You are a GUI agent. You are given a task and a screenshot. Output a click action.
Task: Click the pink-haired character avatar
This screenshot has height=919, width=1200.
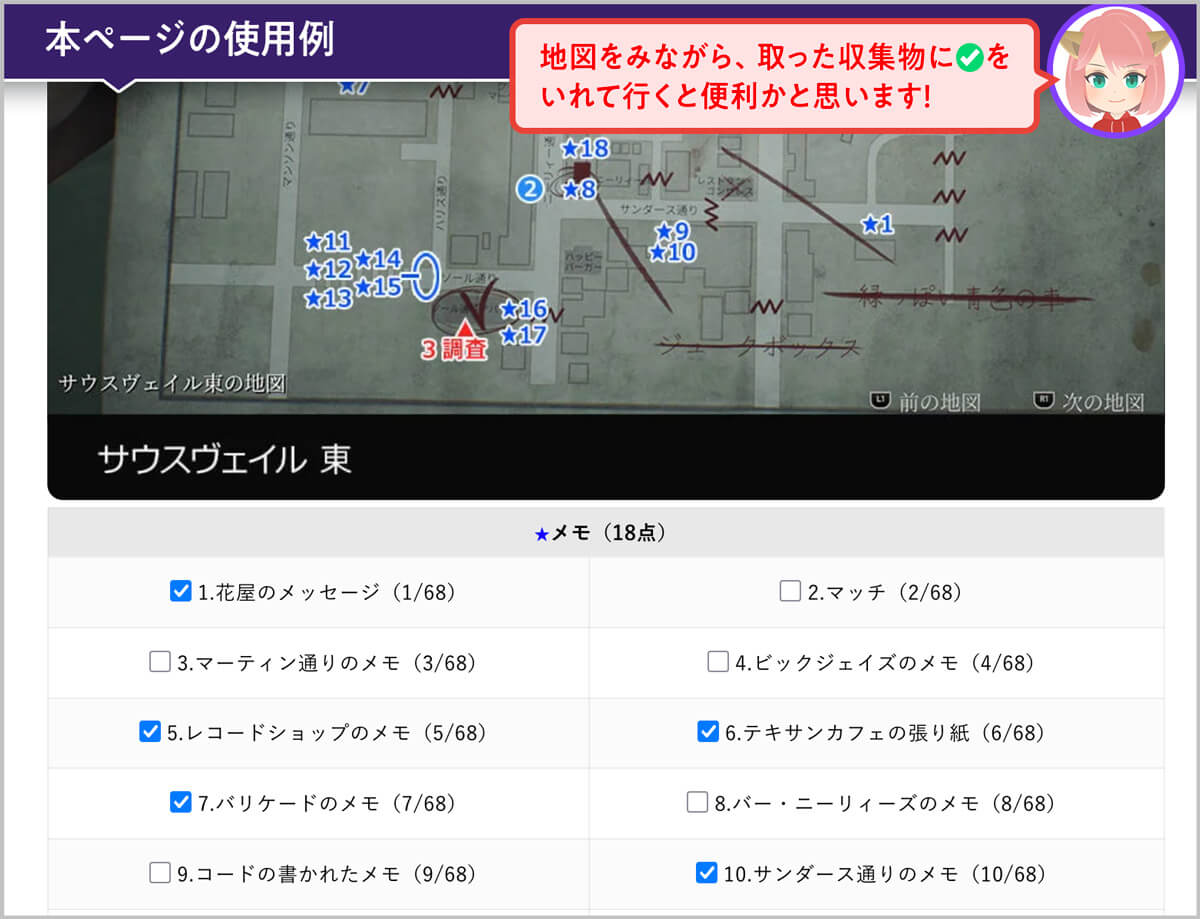coord(1116,71)
